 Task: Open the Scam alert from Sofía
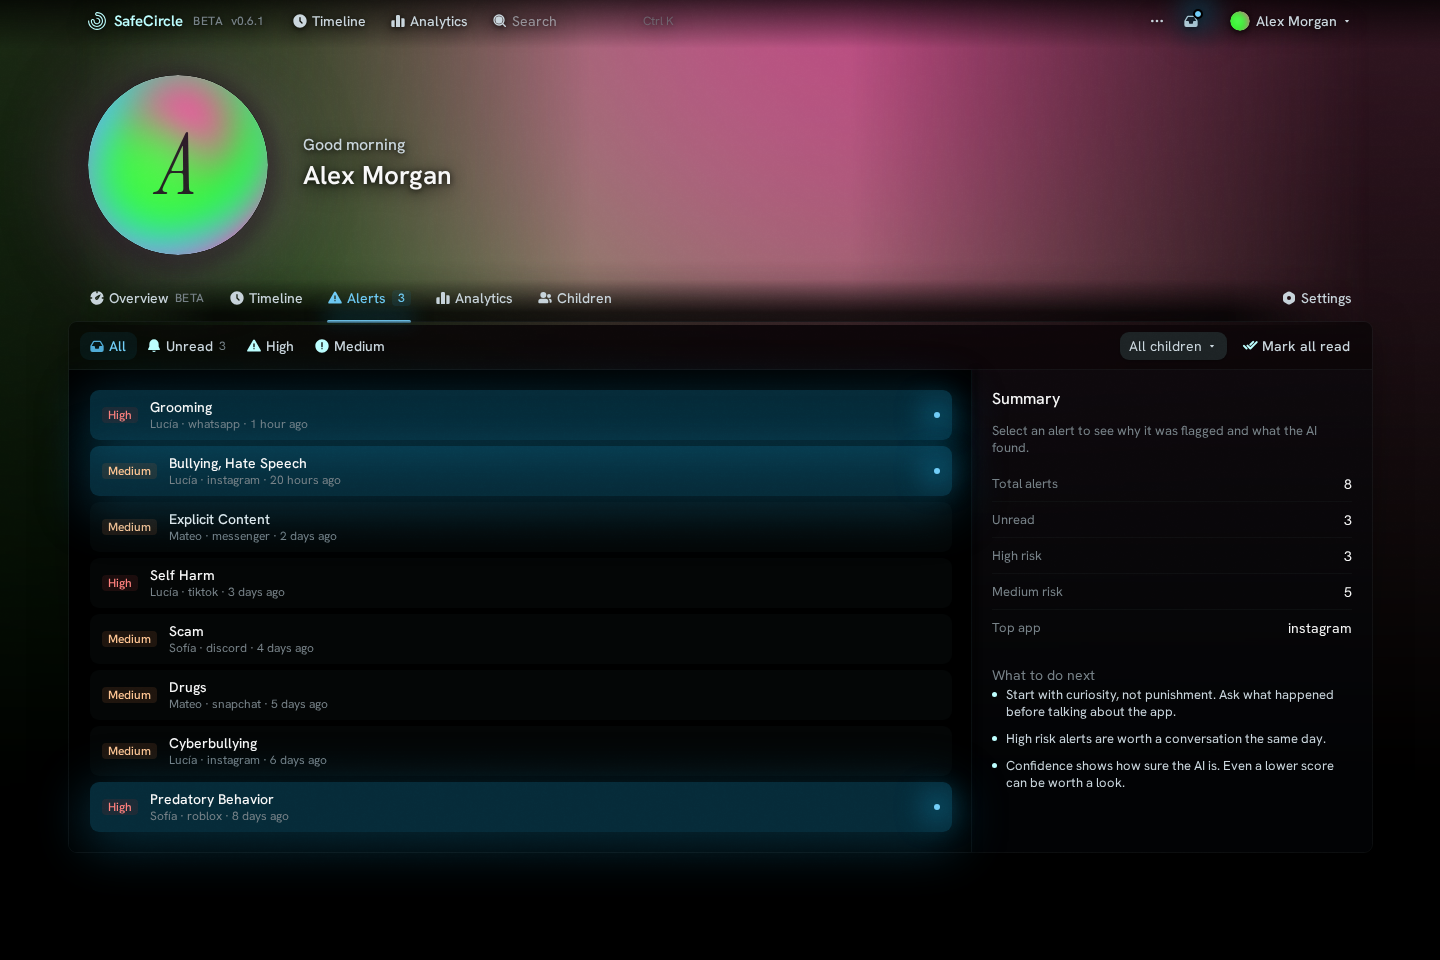521,639
